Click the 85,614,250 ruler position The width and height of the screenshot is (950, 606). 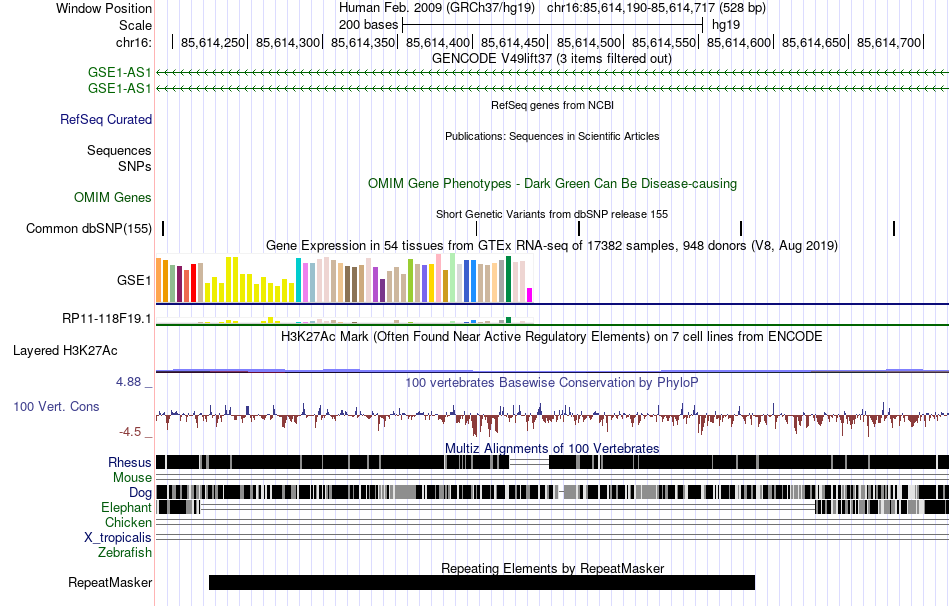(213, 42)
